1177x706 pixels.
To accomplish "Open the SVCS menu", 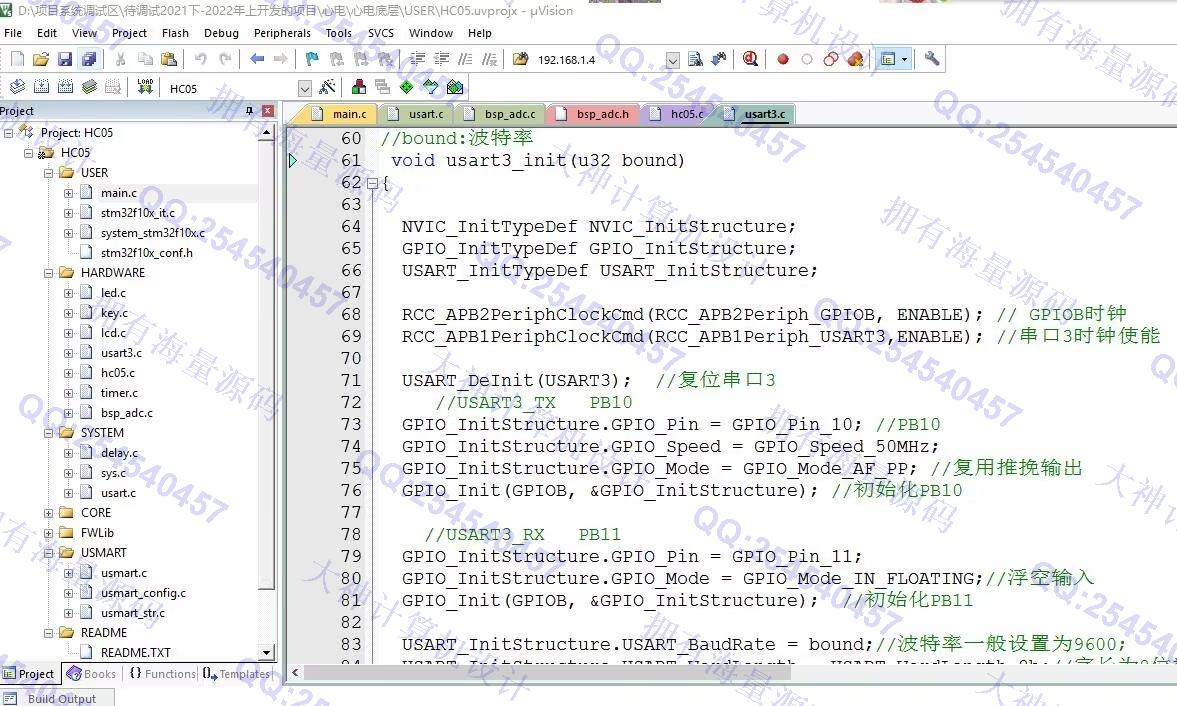I will coord(381,33).
